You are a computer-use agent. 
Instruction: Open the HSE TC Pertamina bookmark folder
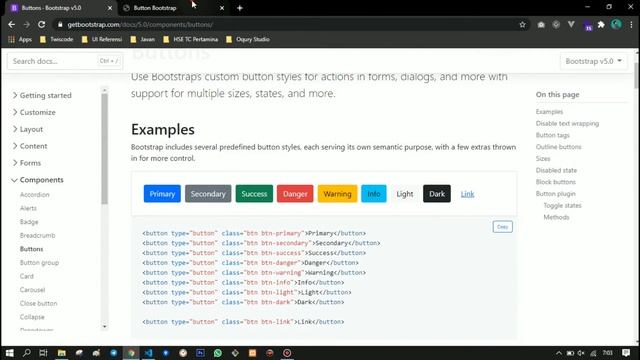(x=190, y=39)
